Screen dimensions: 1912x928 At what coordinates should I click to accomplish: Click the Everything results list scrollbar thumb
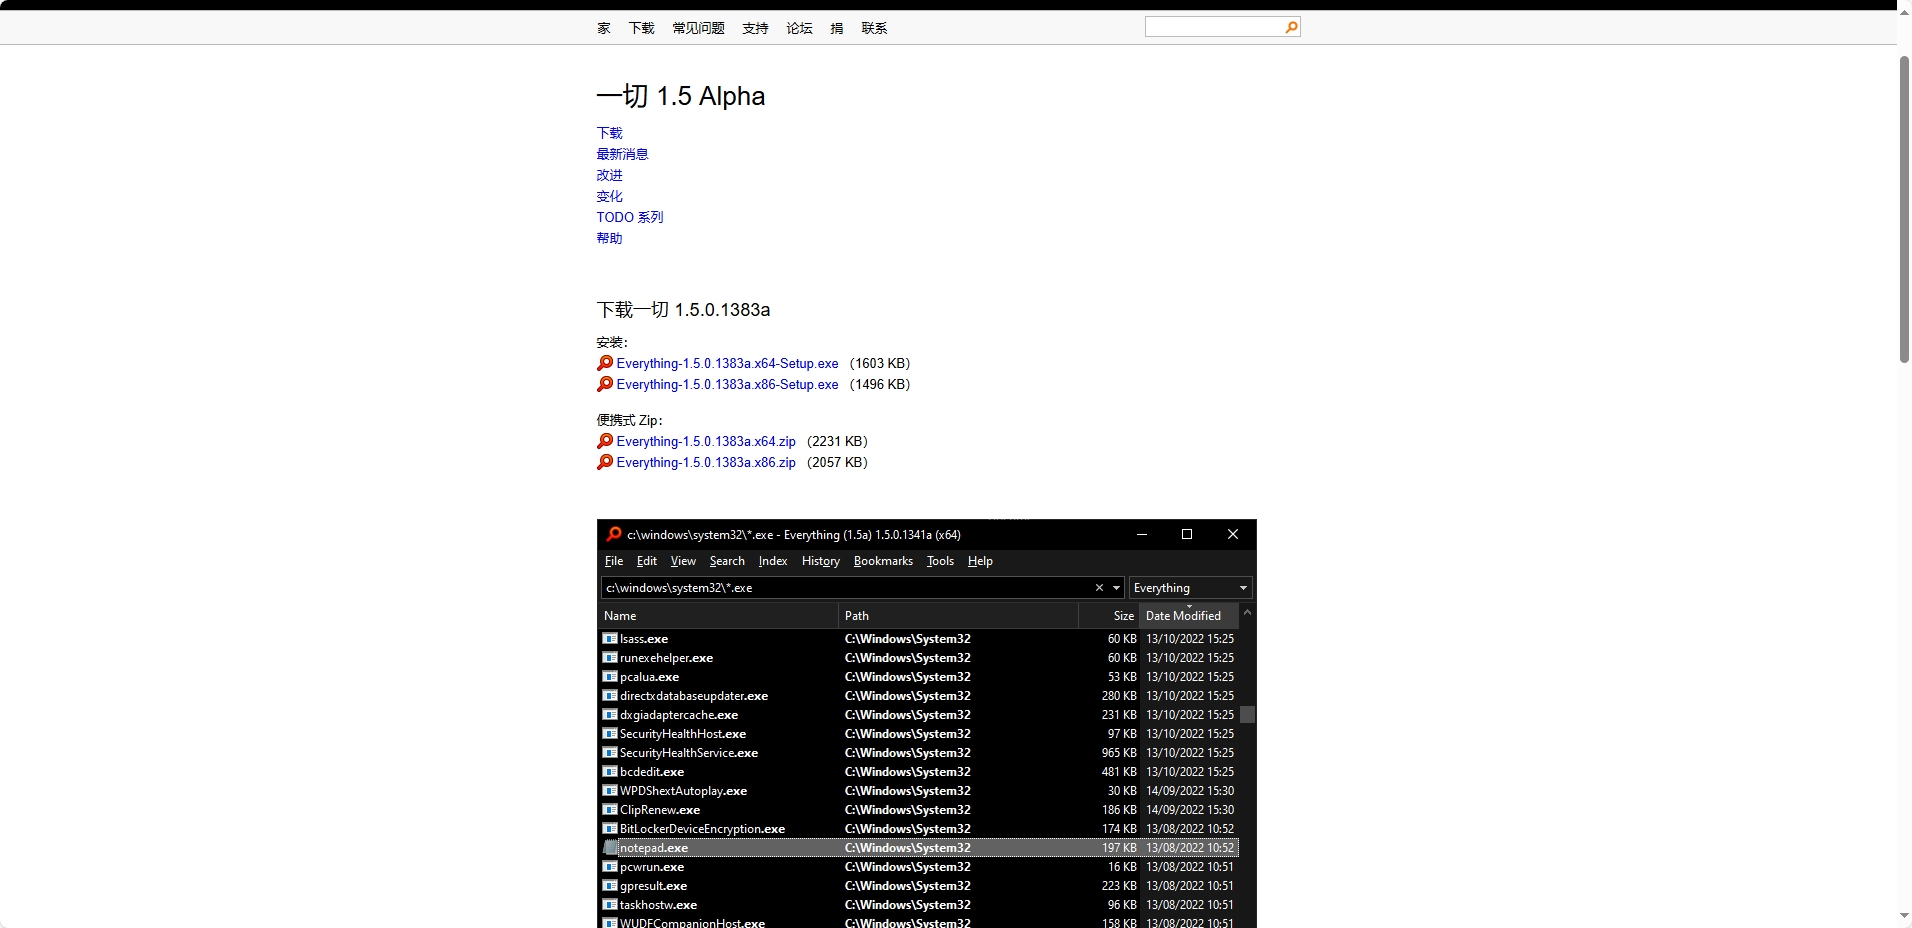(x=1247, y=714)
